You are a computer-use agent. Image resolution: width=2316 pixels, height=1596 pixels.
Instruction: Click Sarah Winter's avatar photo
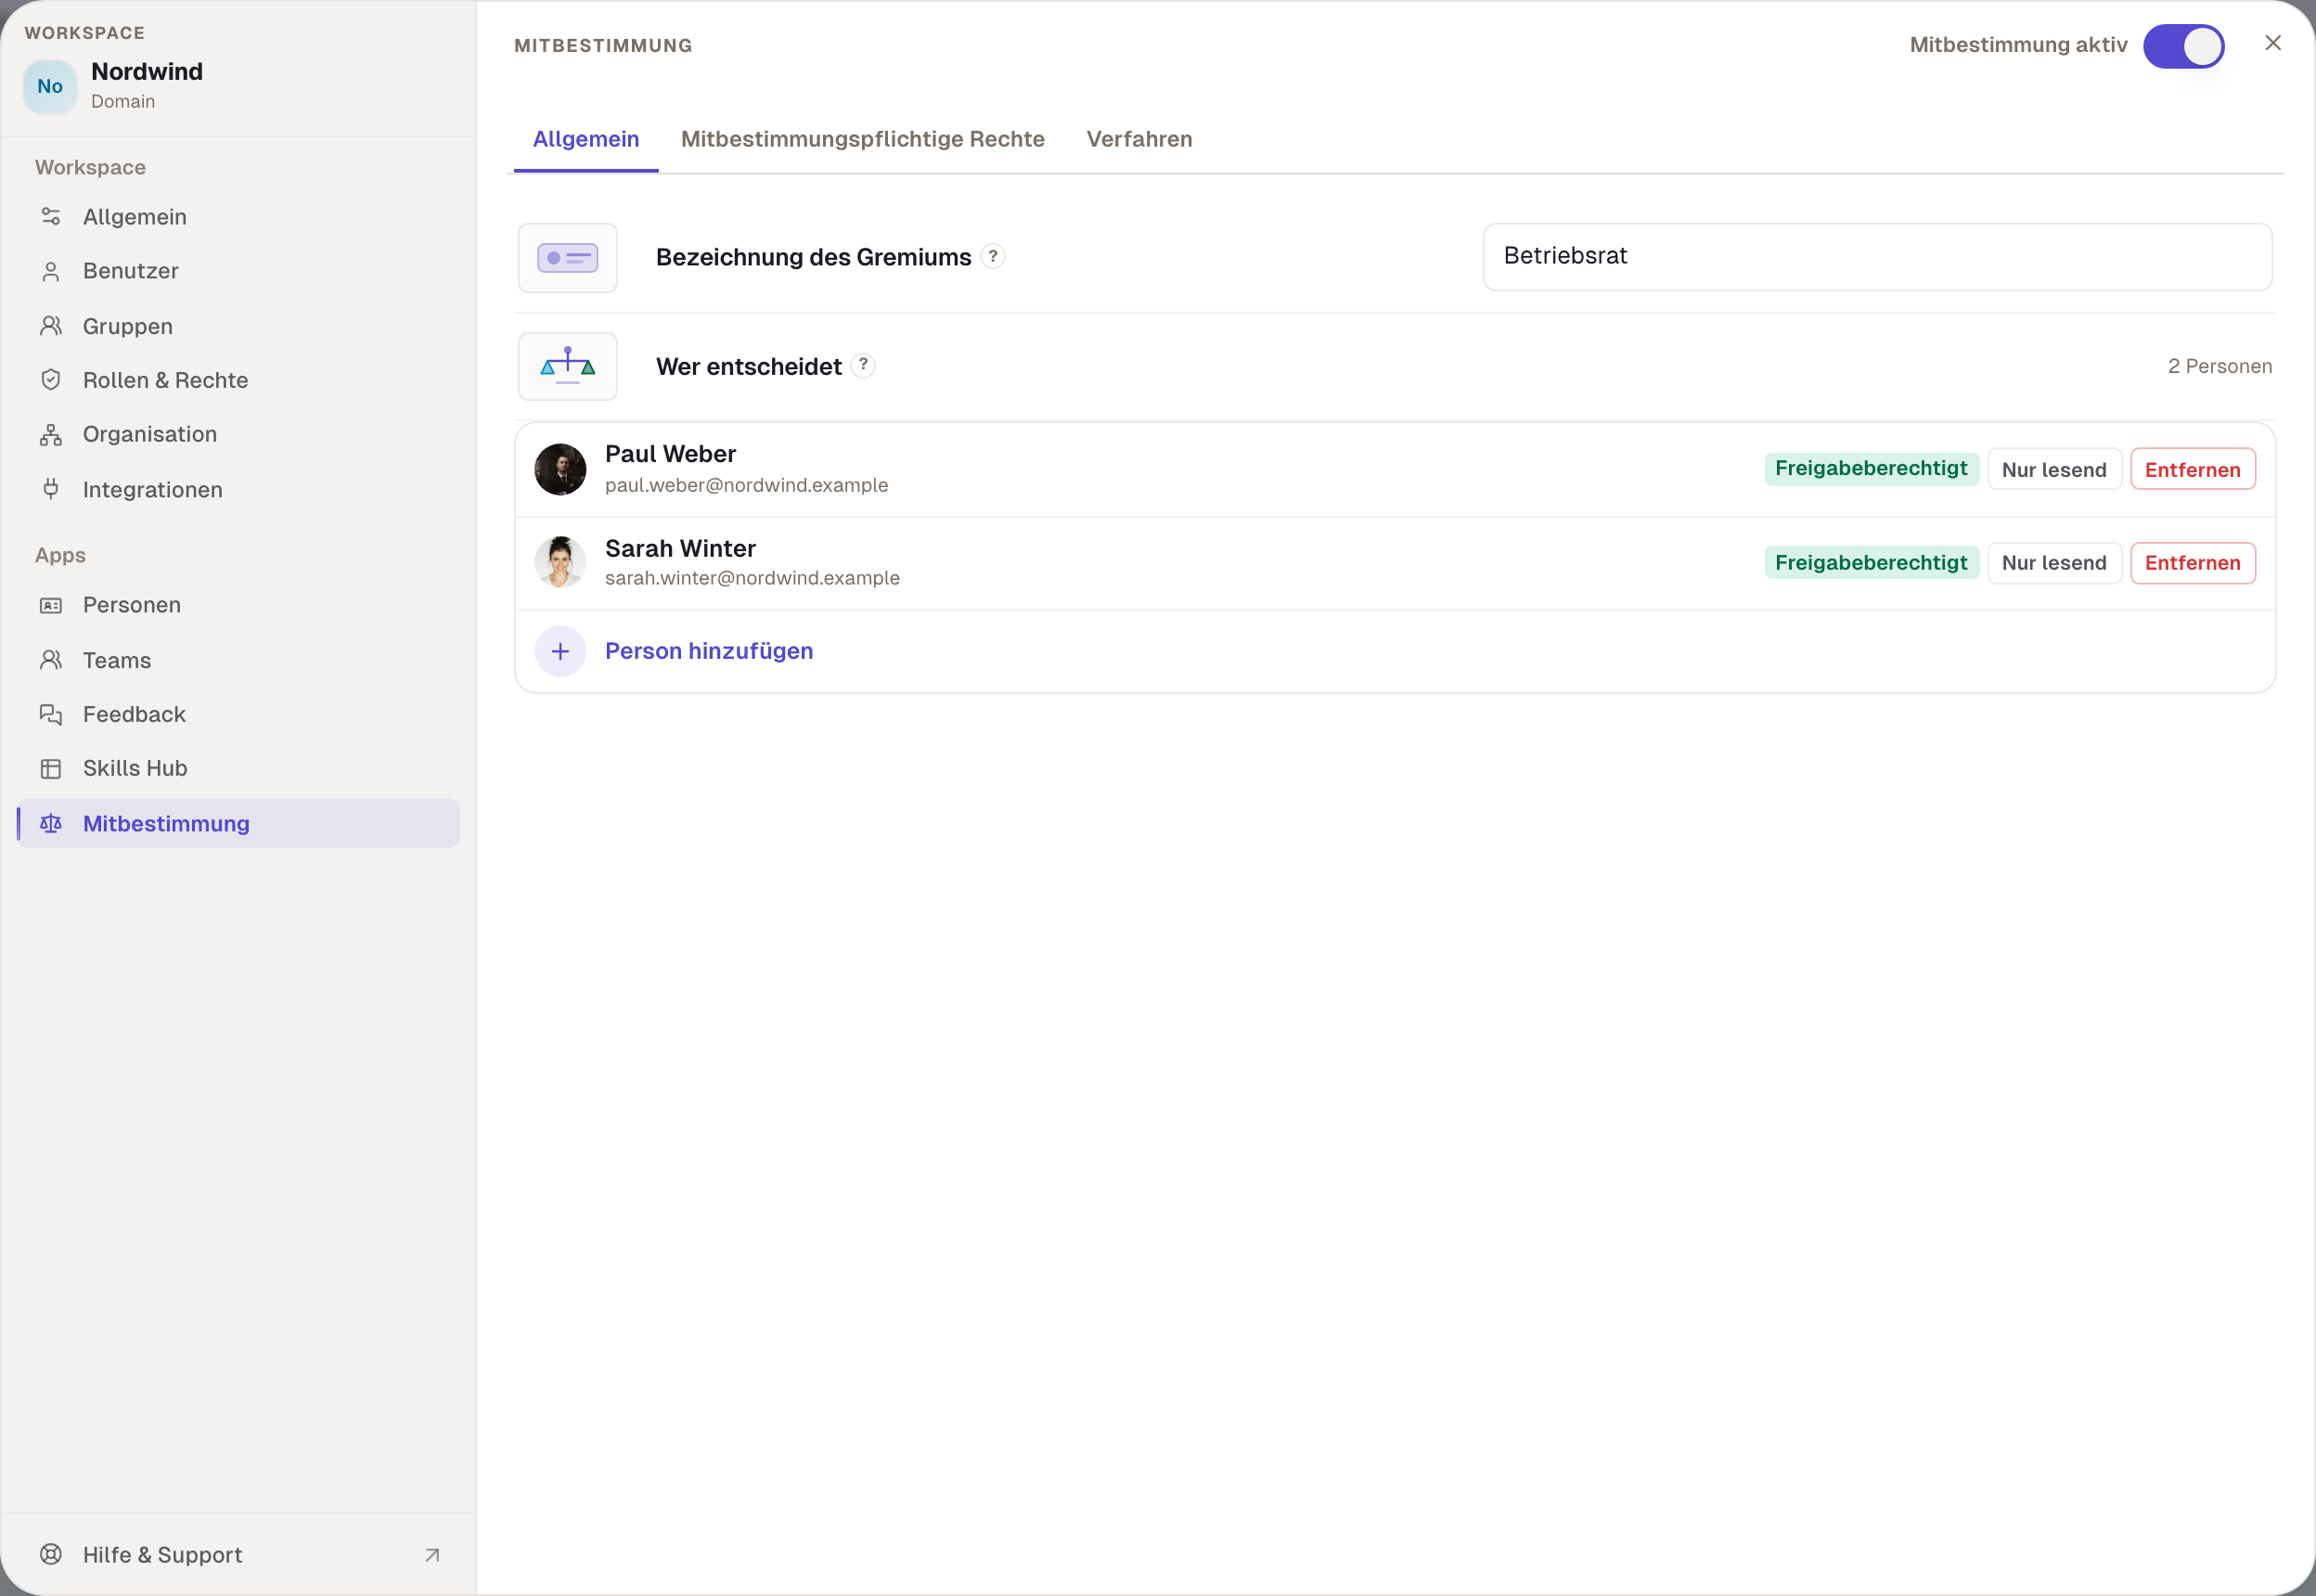(560, 563)
